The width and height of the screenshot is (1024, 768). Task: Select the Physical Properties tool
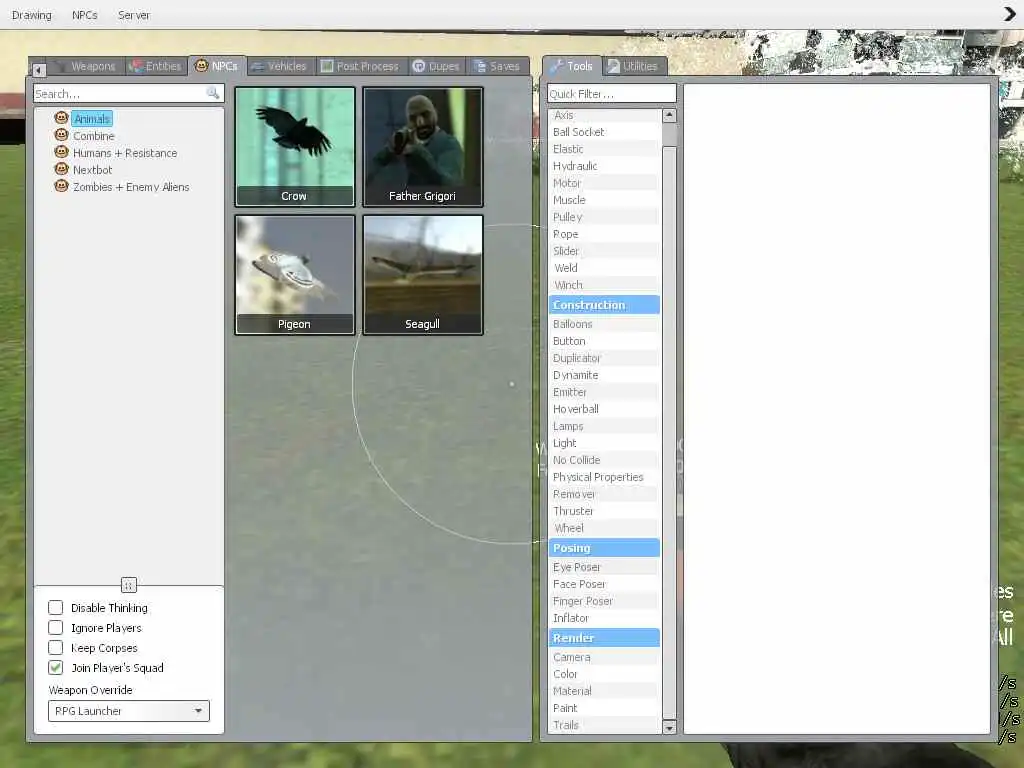click(x=604, y=477)
